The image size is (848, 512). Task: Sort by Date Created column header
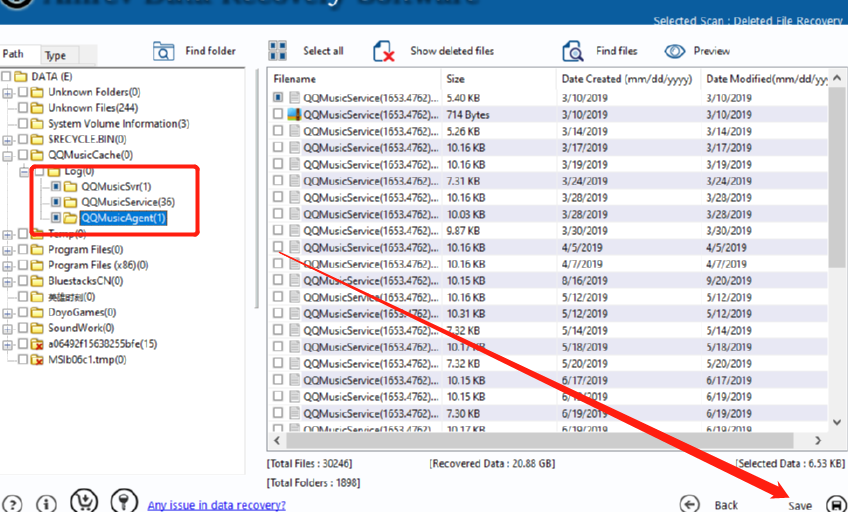628,79
